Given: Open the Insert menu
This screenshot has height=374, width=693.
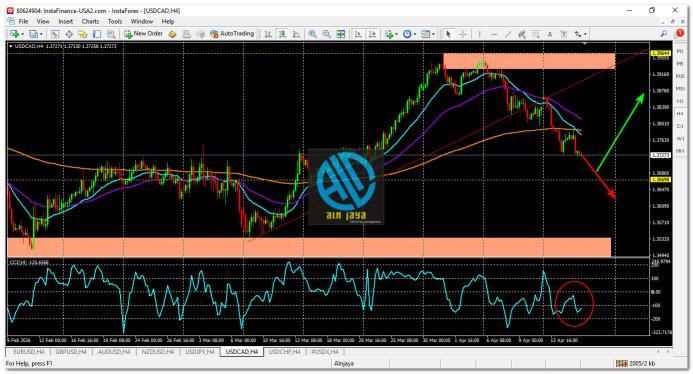Looking at the screenshot, I should (x=65, y=21).
